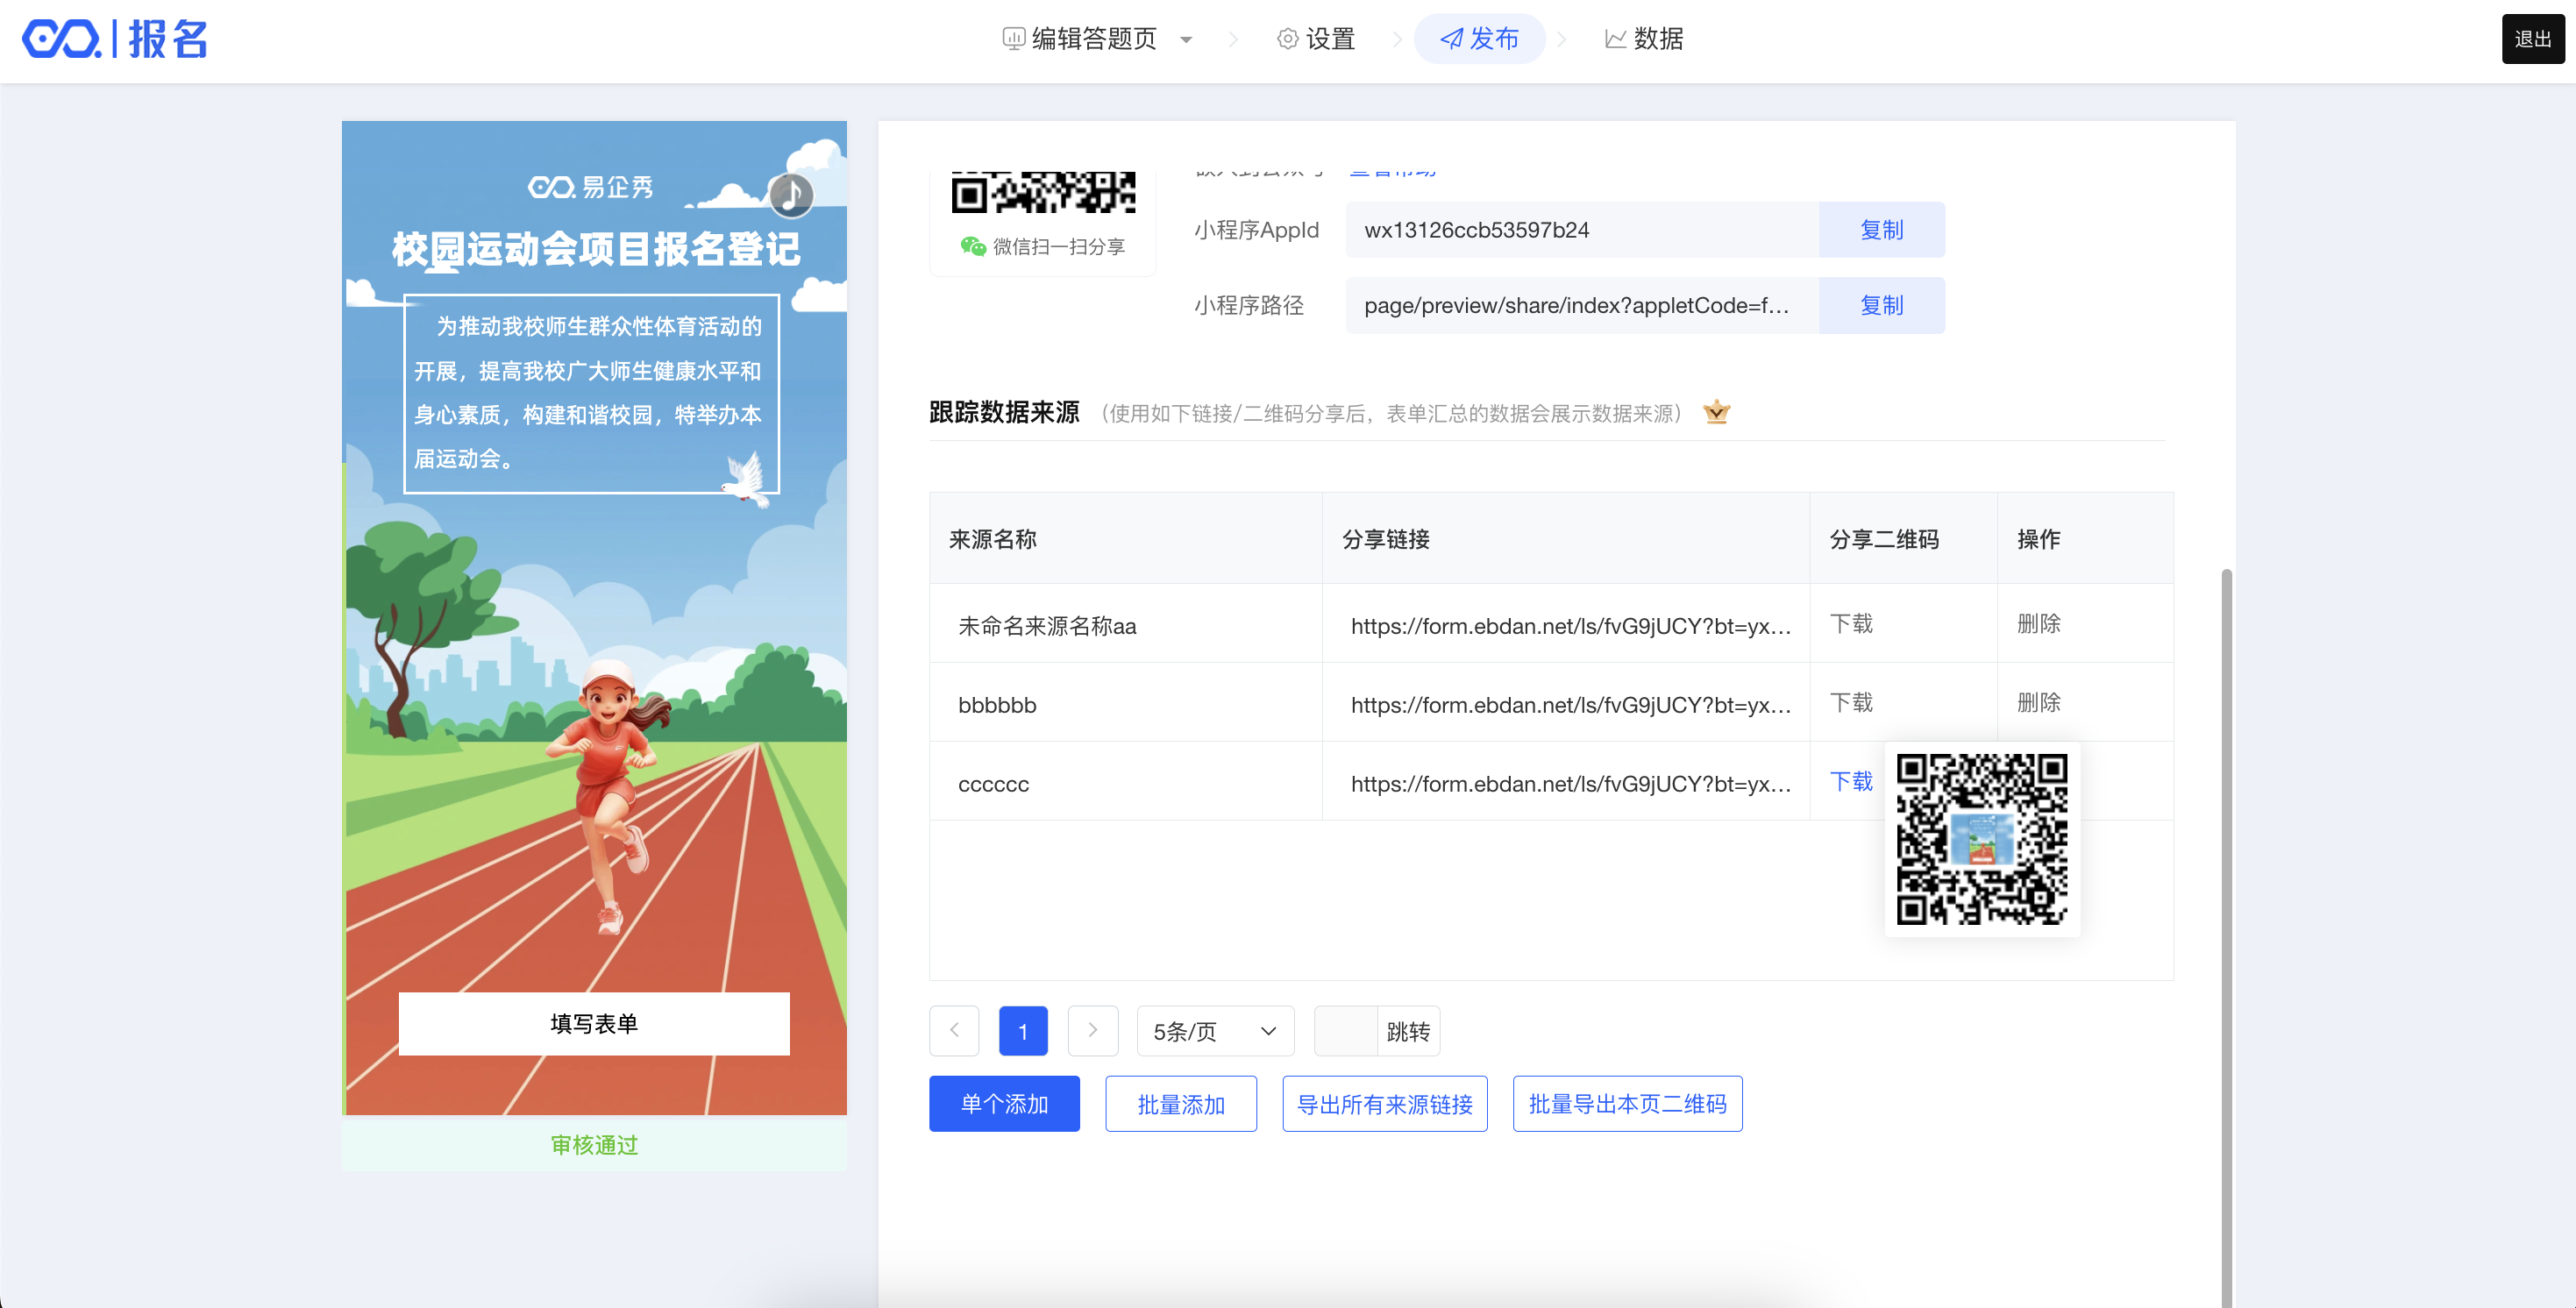Click 单个添加 button
Viewport: 2576px width, 1308px height.
(x=1004, y=1104)
